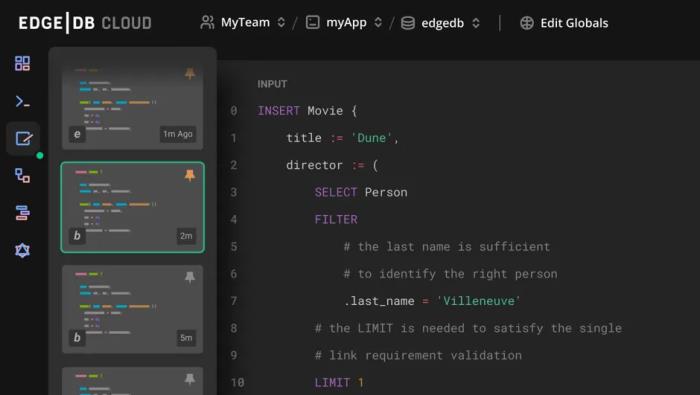This screenshot has height=395, width=700.
Task: Select the 5m query history thumbnail
Action: point(133,309)
